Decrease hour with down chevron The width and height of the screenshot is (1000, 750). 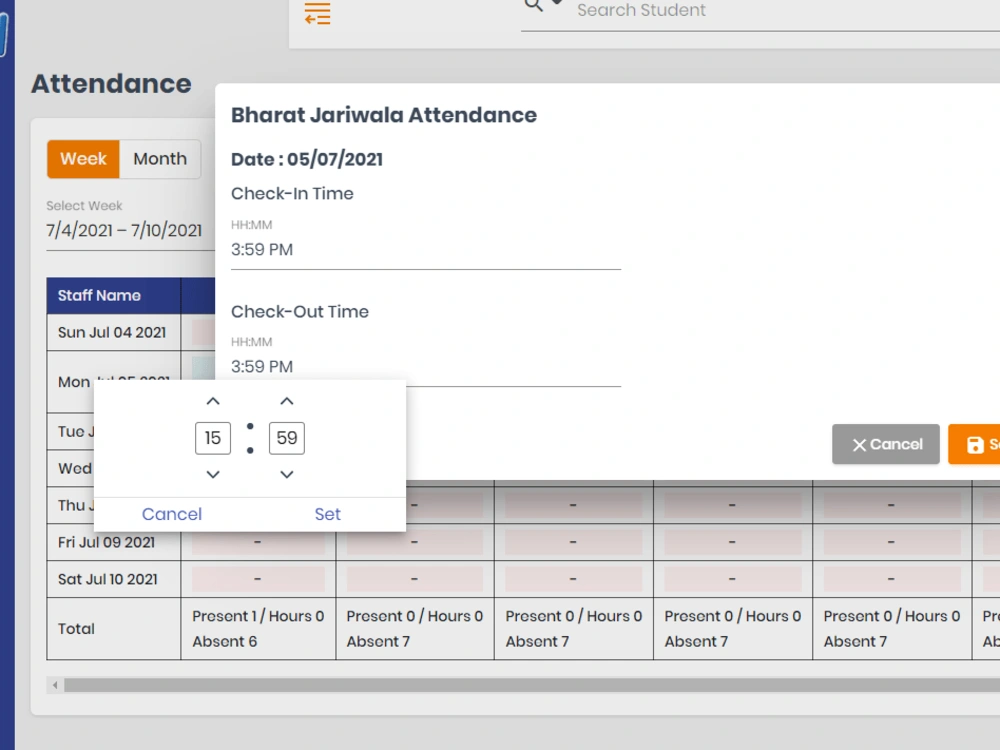(213, 474)
